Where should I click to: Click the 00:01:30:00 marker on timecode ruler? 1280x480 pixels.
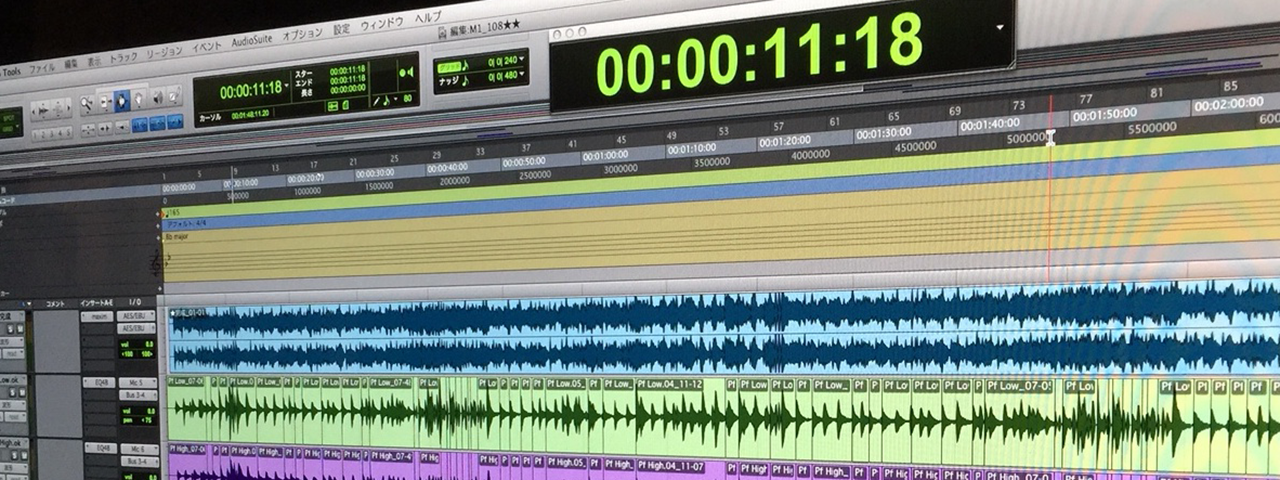[882, 132]
